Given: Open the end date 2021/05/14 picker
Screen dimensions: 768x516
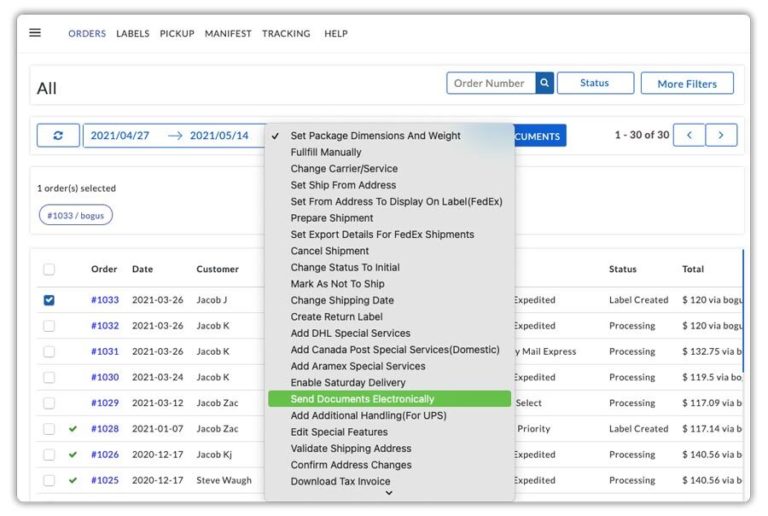Looking at the screenshot, I should point(219,136).
